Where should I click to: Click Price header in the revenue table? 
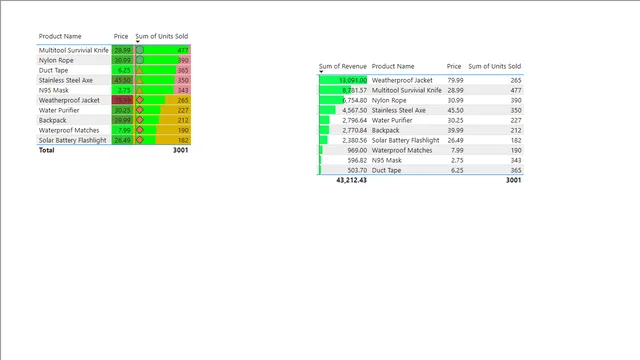[x=453, y=66]
